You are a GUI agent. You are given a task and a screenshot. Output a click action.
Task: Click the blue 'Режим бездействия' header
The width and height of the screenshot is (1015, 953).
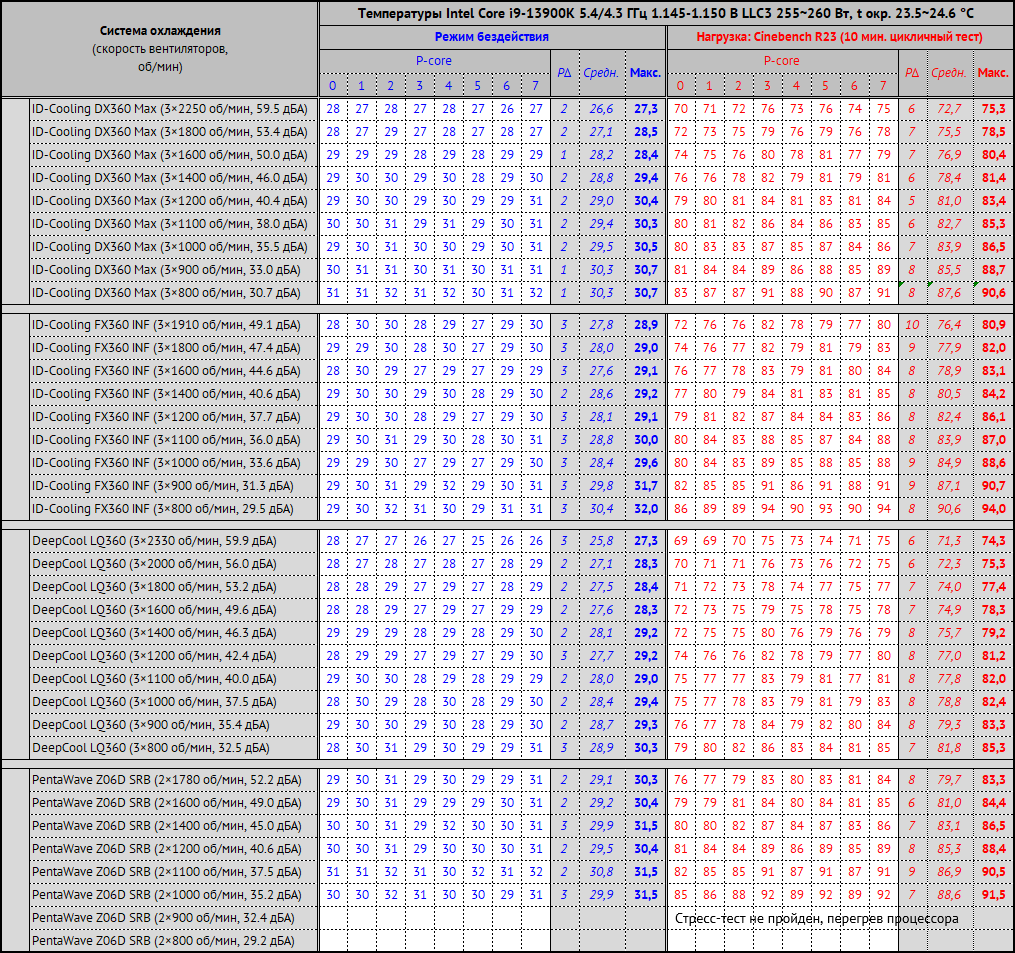pos(491,37)
